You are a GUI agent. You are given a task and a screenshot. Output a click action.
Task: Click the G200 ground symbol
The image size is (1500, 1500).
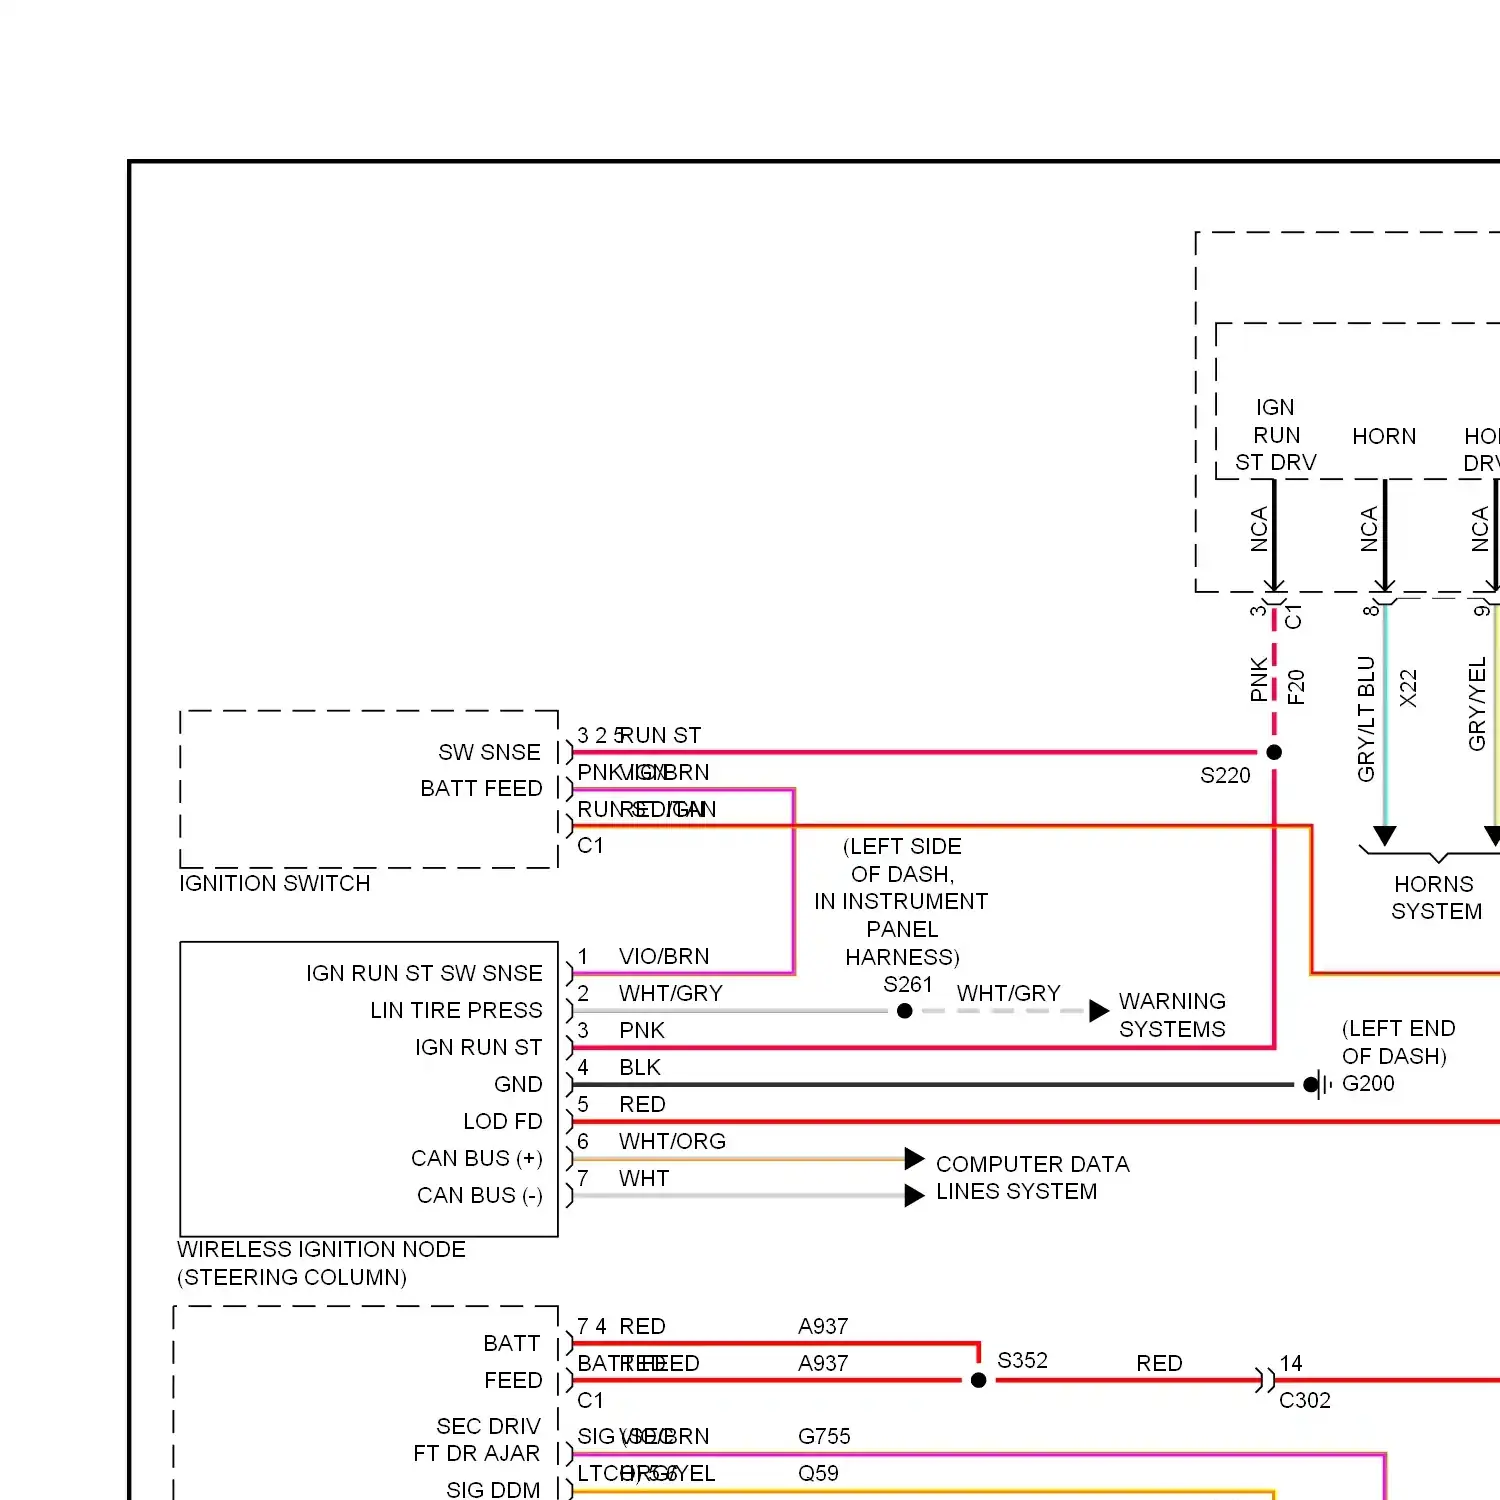tap(1318, 1084)
